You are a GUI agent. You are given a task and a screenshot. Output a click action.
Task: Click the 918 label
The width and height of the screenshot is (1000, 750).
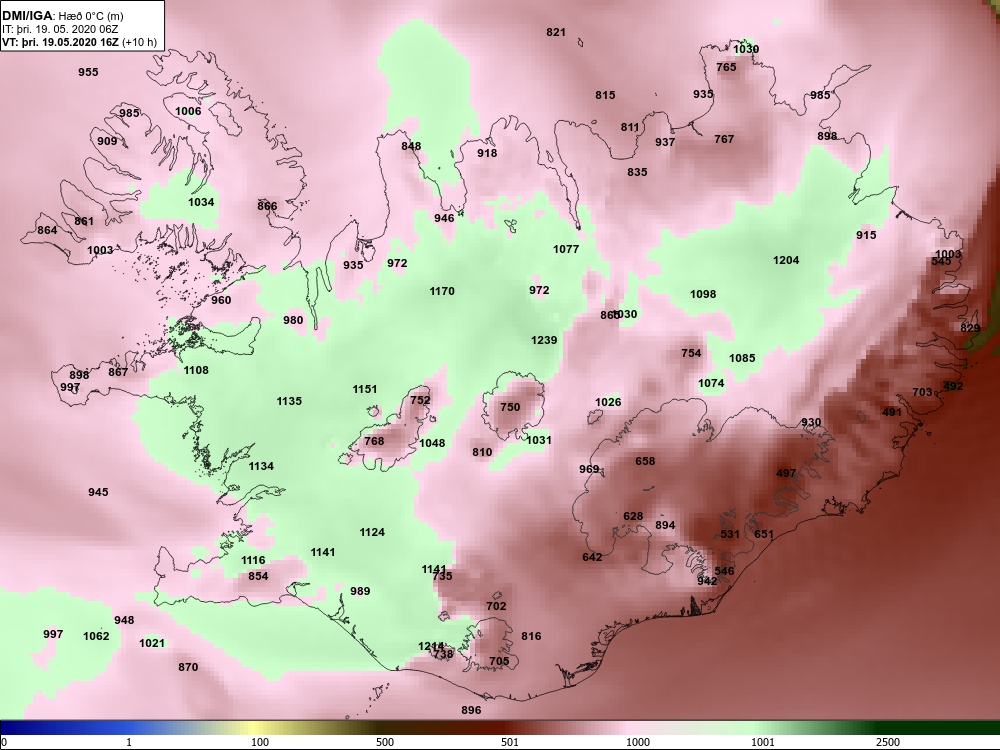point(487,153)
